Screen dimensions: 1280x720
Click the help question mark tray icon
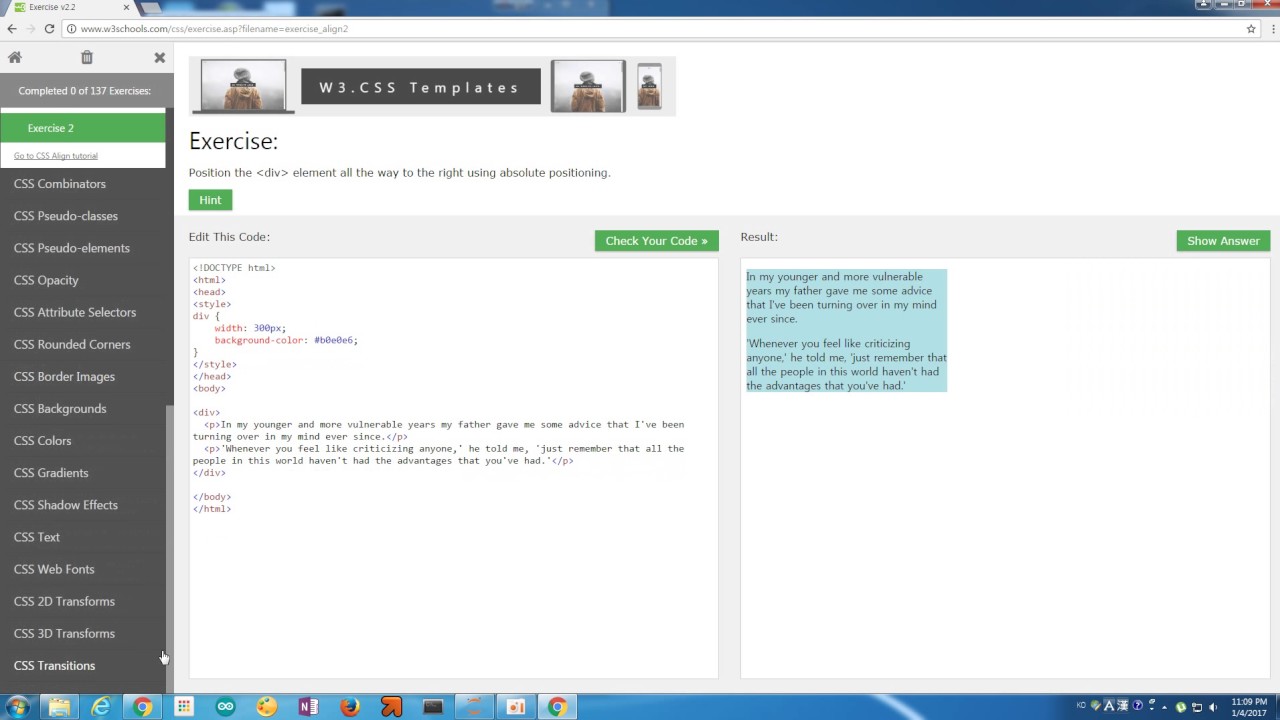pyautogui.click(x=1137, y=706)
